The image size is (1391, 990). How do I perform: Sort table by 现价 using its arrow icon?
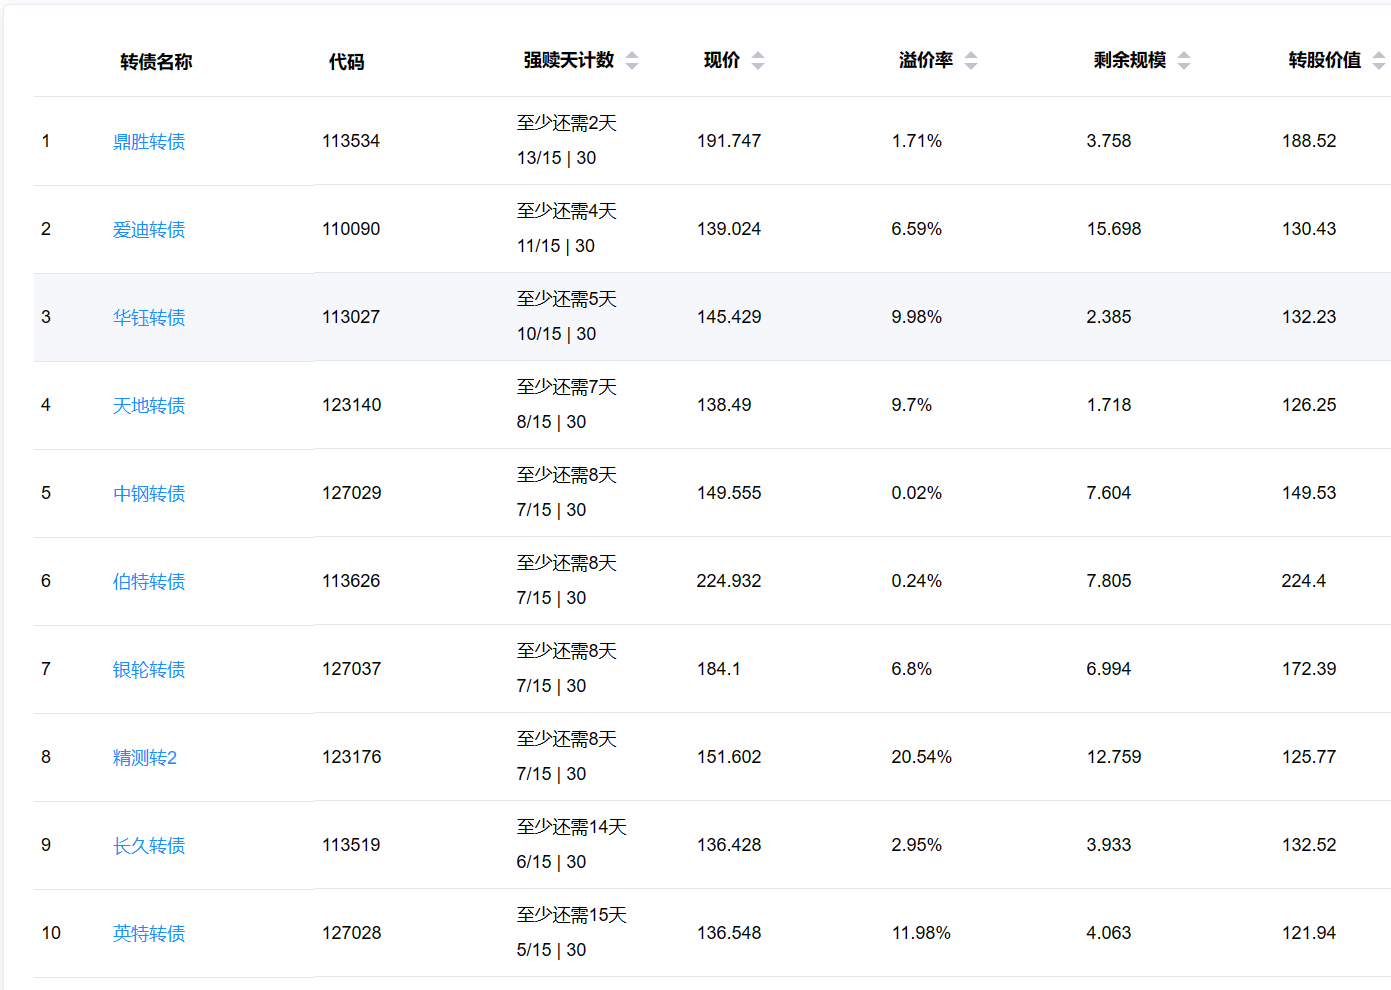click(x=758, y=61)
